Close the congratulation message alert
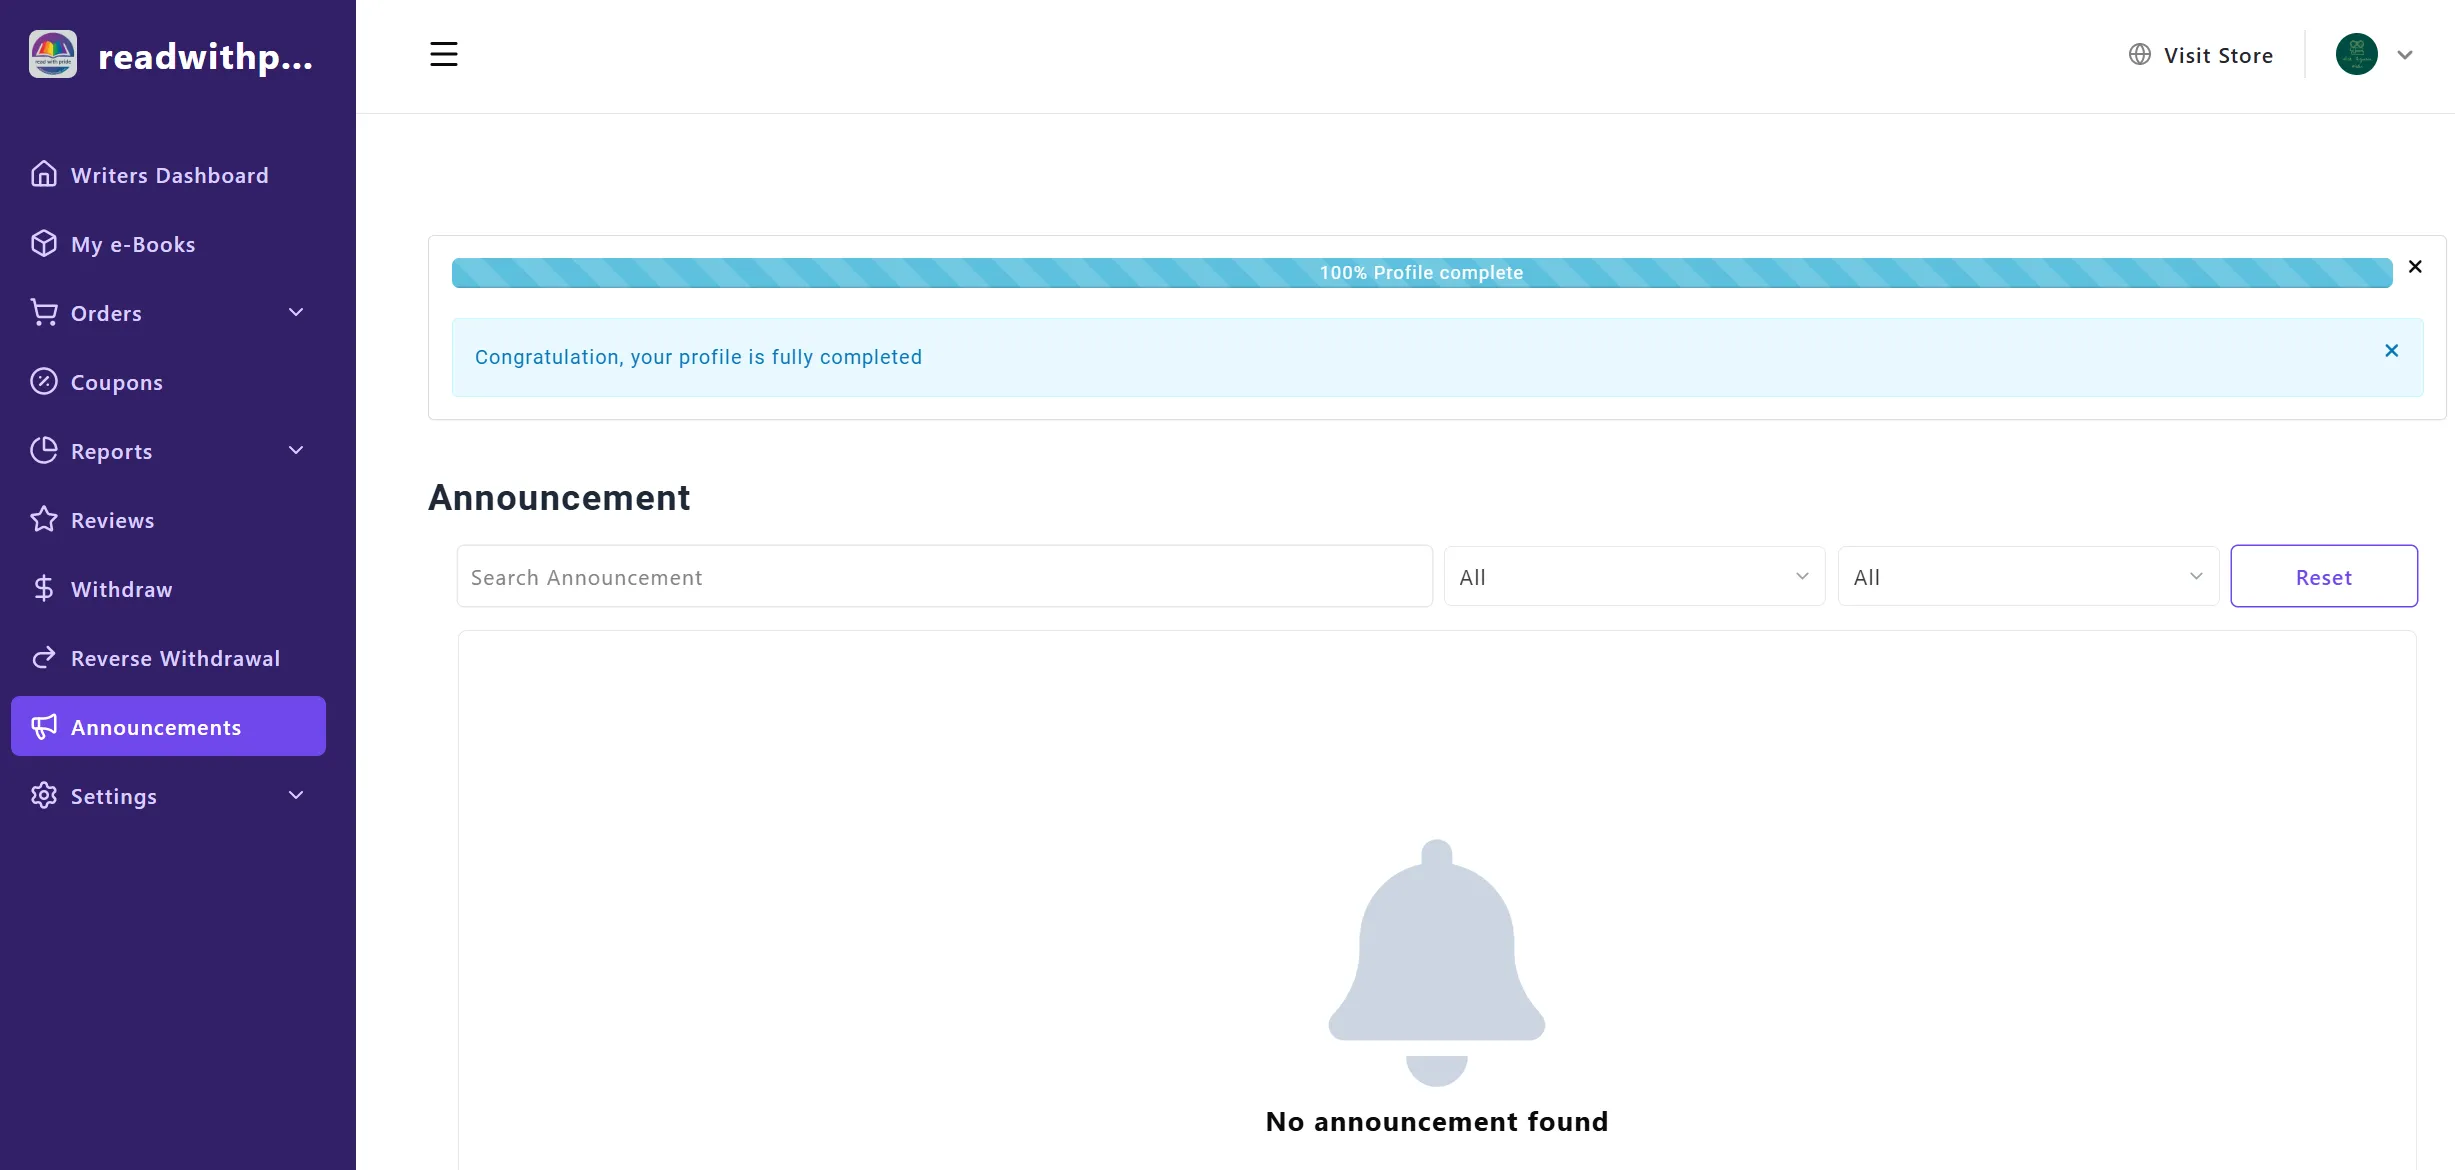The width and height of the screenshot is (2455, 1170). click(2391, 351)
